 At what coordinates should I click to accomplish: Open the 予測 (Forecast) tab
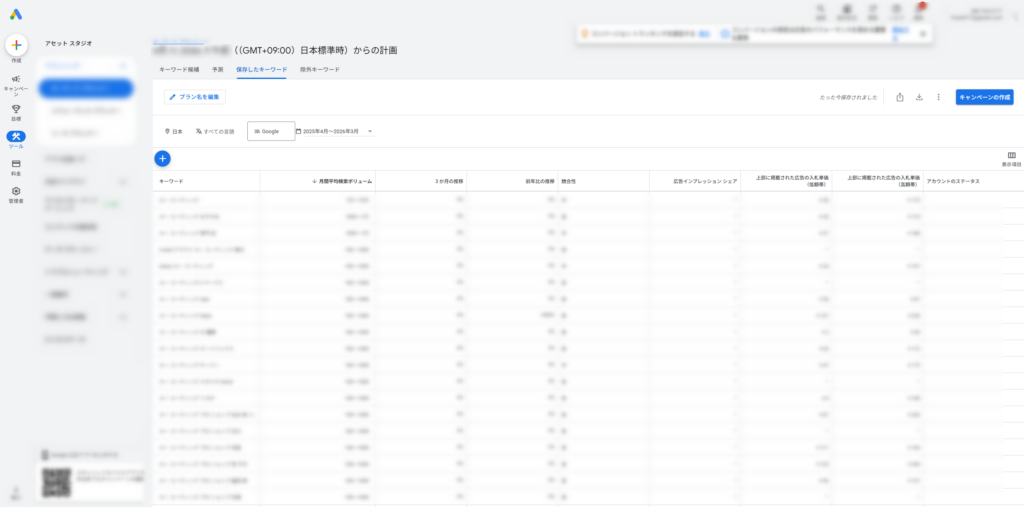coord(218,70)
